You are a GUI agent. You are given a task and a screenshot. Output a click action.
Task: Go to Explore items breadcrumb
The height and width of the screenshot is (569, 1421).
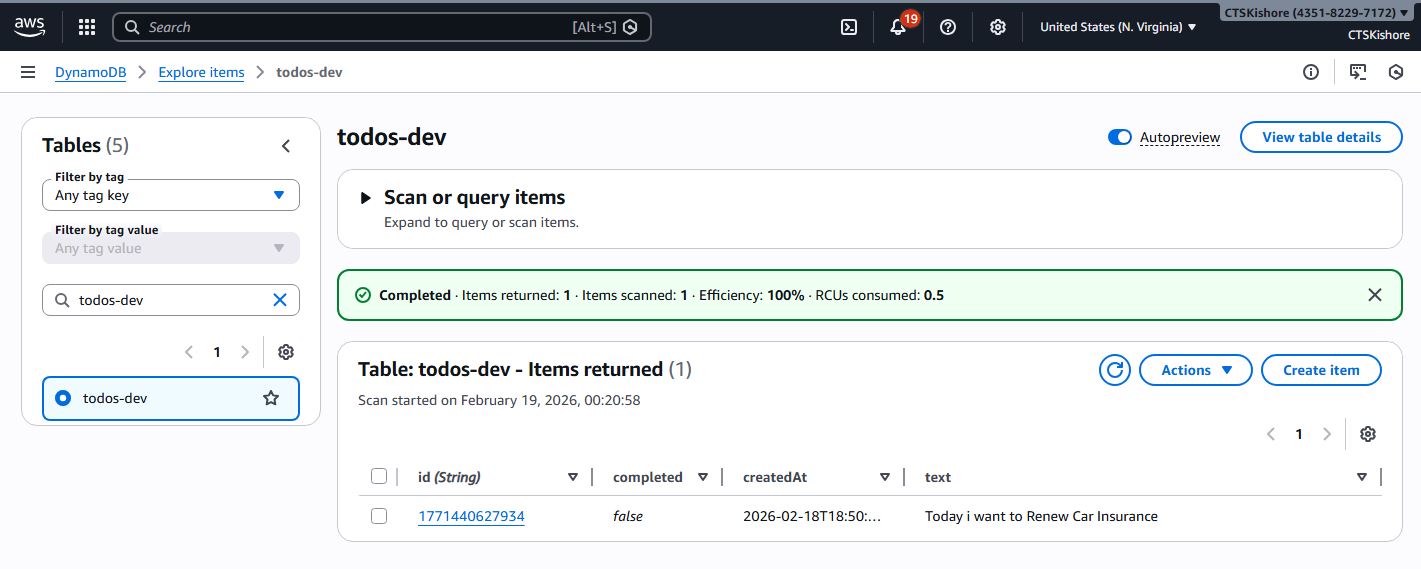pos(201,72)
